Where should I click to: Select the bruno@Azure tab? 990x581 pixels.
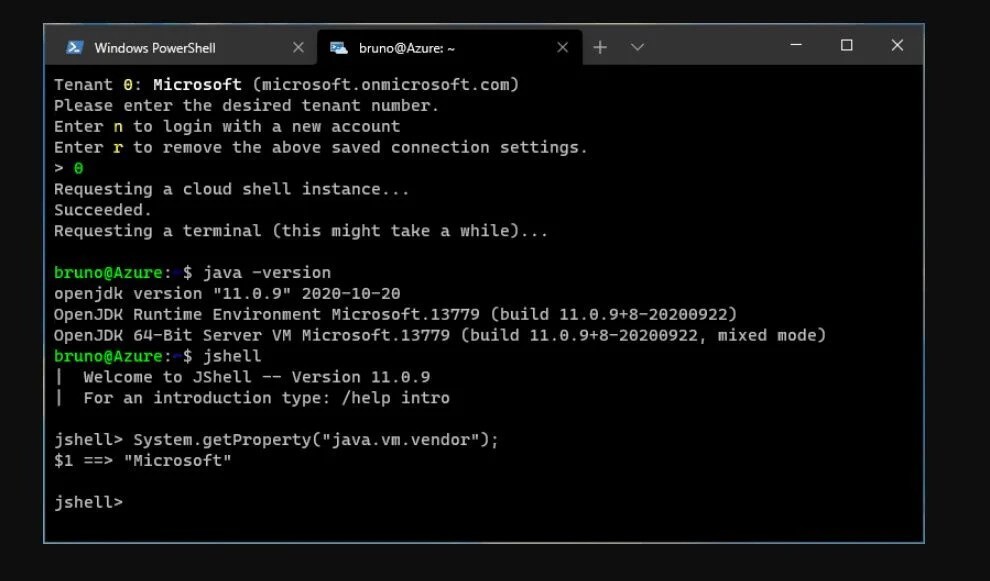(410, 46)
